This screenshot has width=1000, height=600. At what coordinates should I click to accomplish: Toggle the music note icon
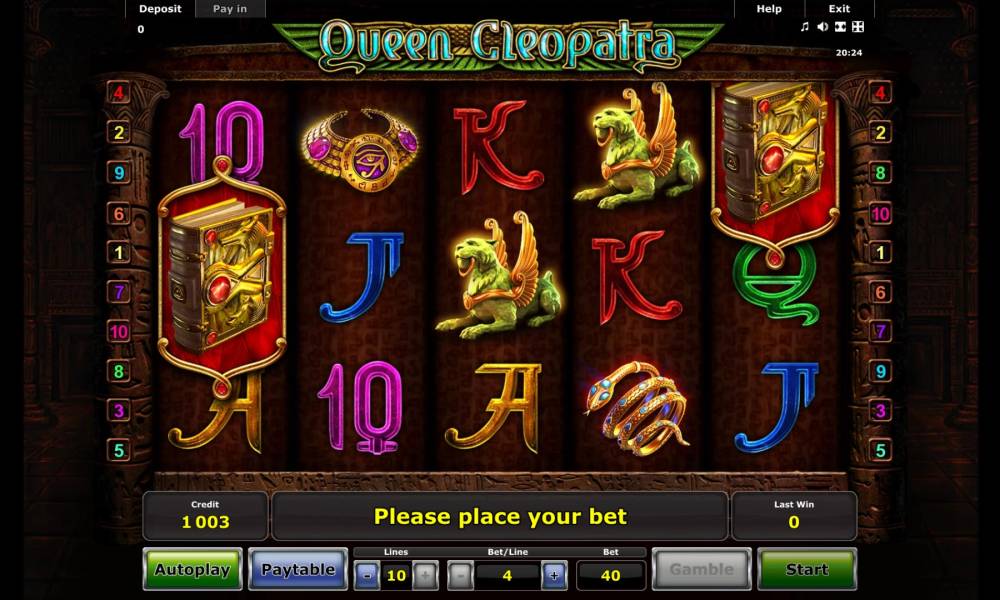[x=804, y=27]
